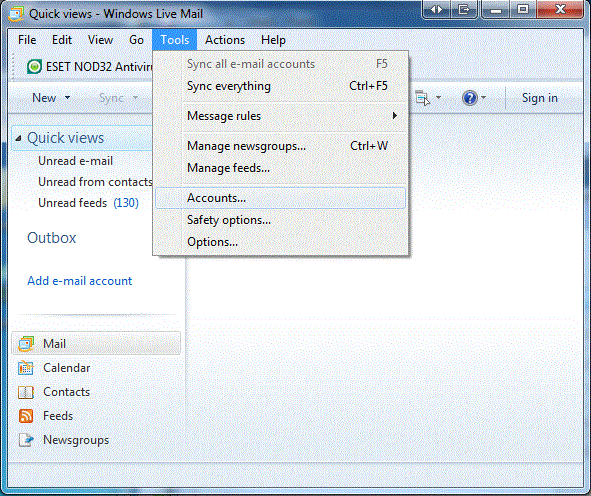Click the Calendar icon in sidebar
Image resolution: width=591 pixels, height=496 pixels.
(26, 368)
